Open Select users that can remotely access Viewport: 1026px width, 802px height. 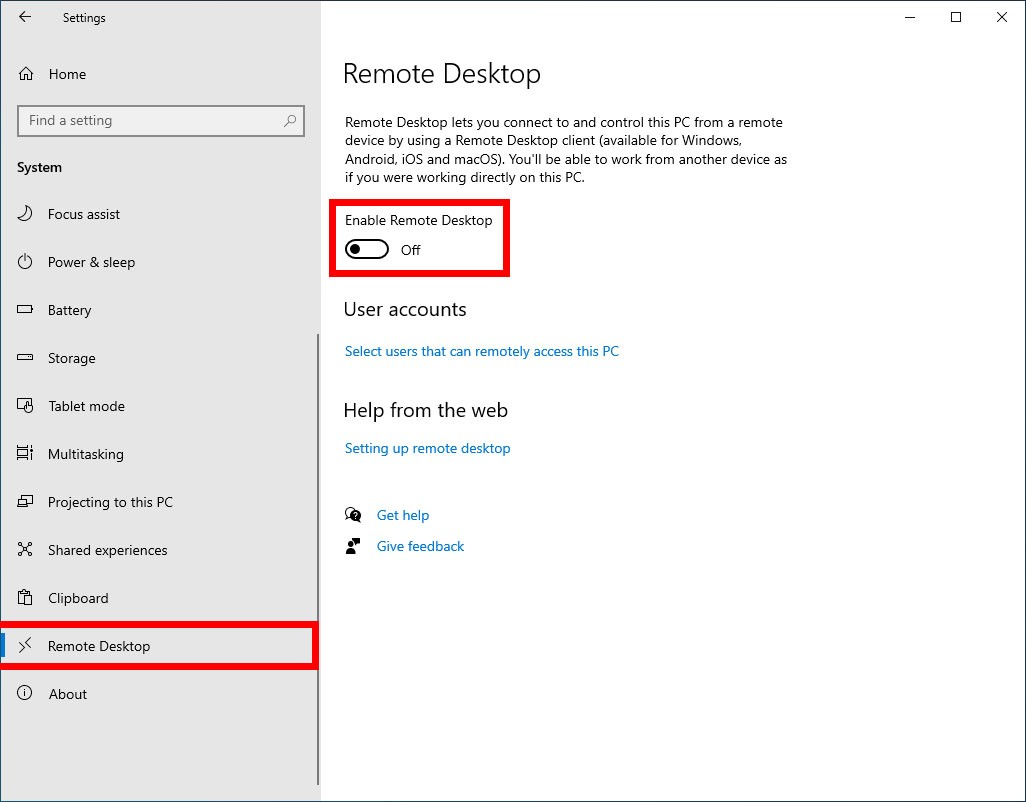point(482,351)
